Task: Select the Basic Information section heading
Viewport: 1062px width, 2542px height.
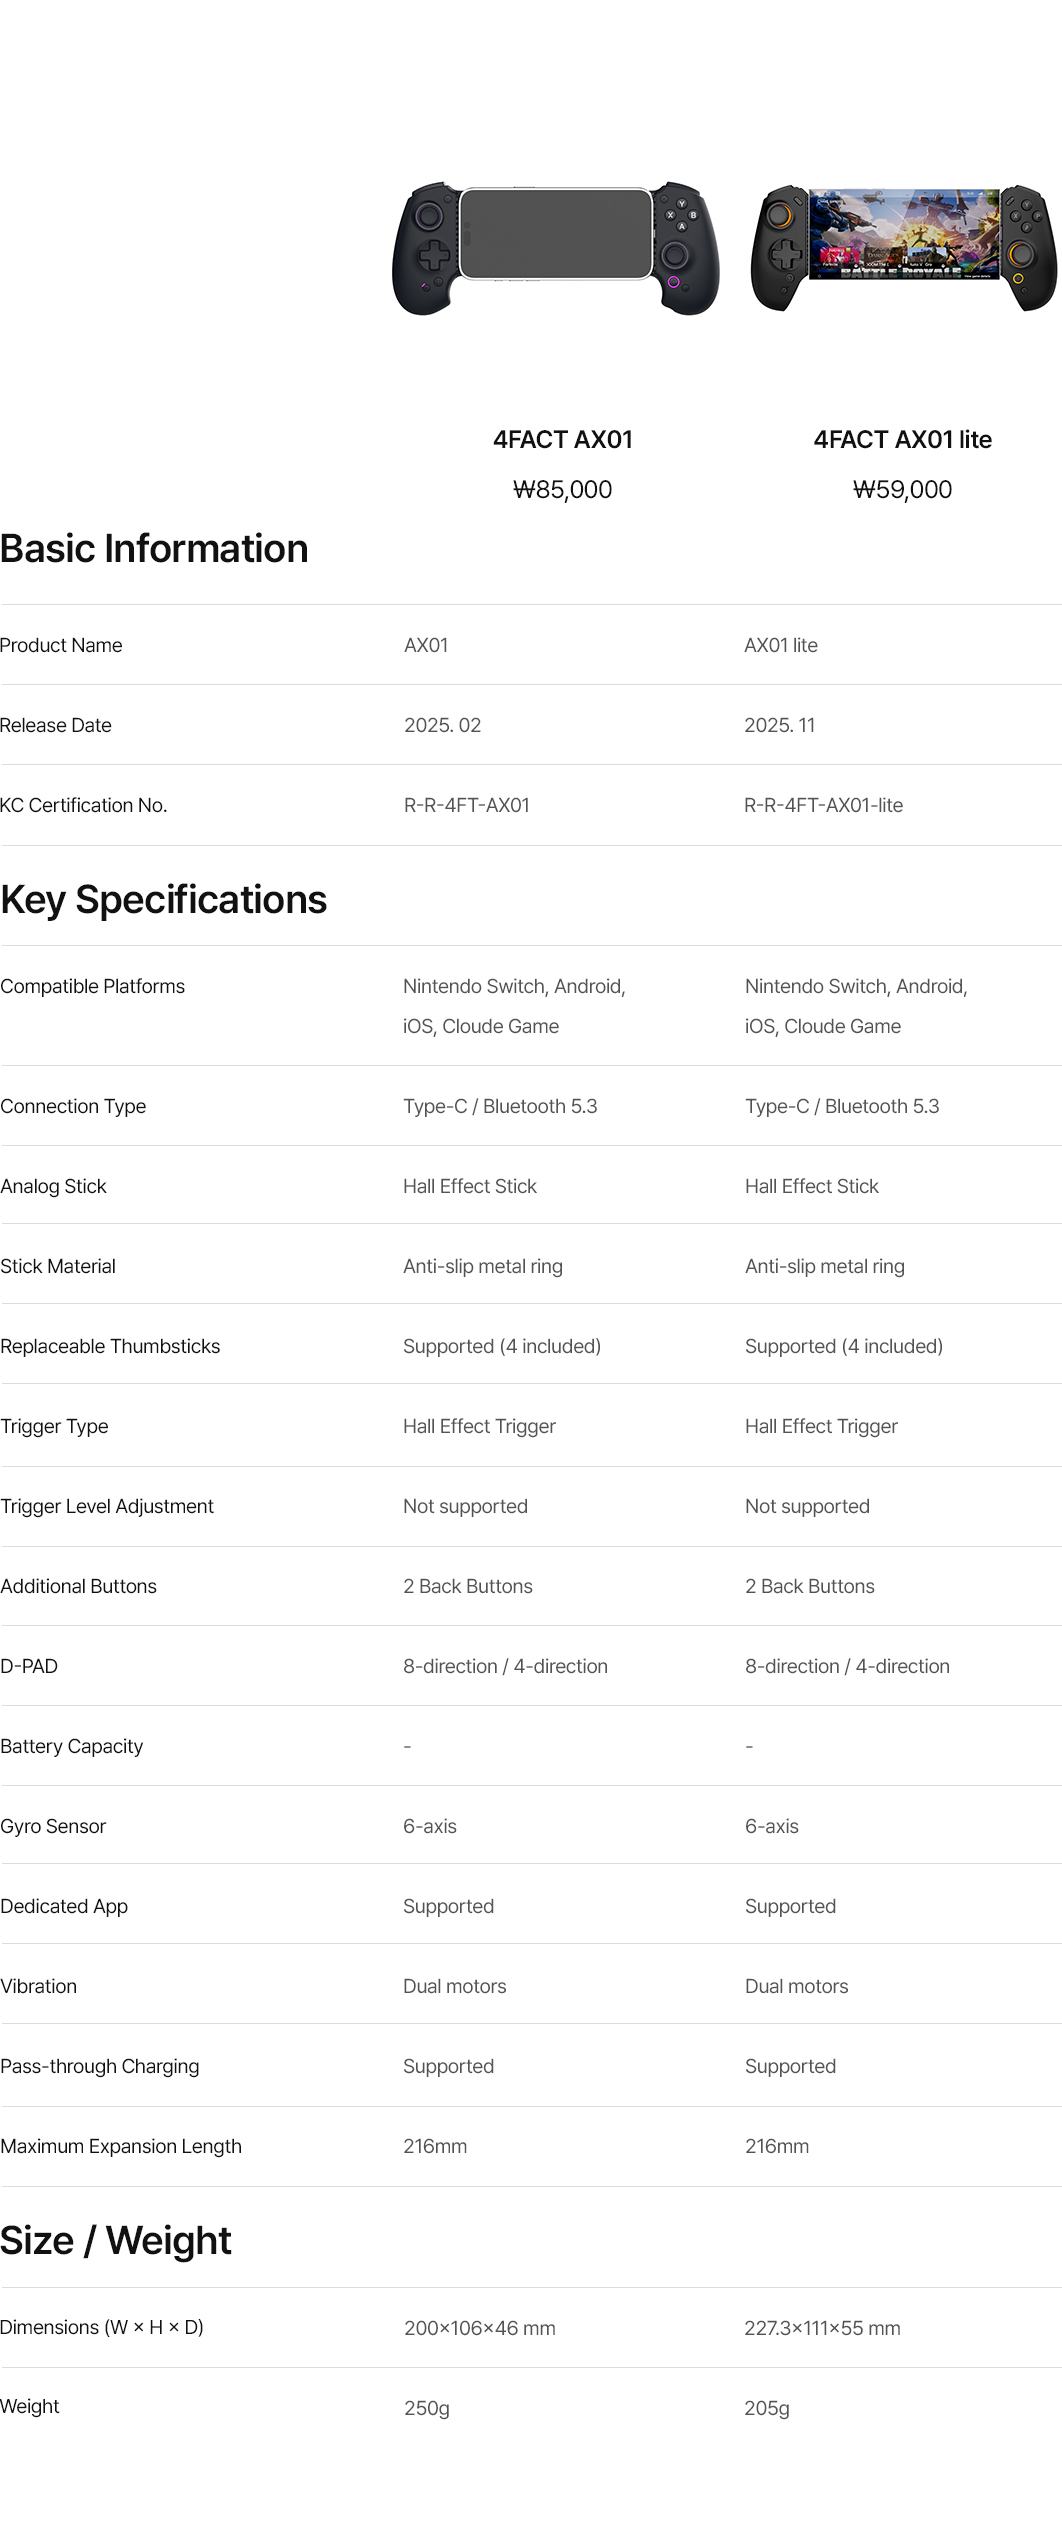Action: tap(154, 549)
